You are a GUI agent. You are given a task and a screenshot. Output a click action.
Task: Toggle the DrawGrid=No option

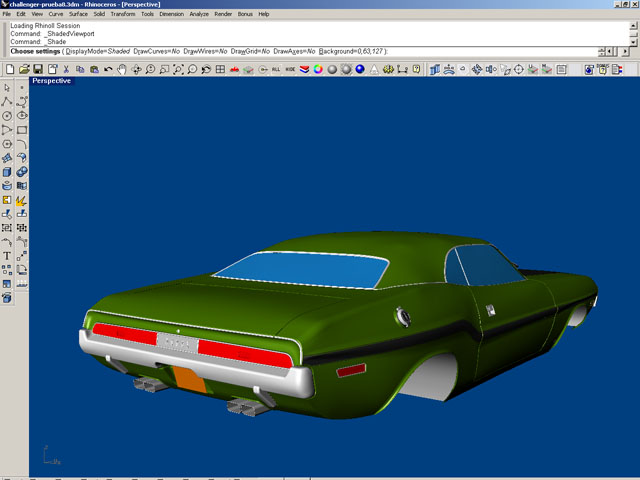point(250,51)
